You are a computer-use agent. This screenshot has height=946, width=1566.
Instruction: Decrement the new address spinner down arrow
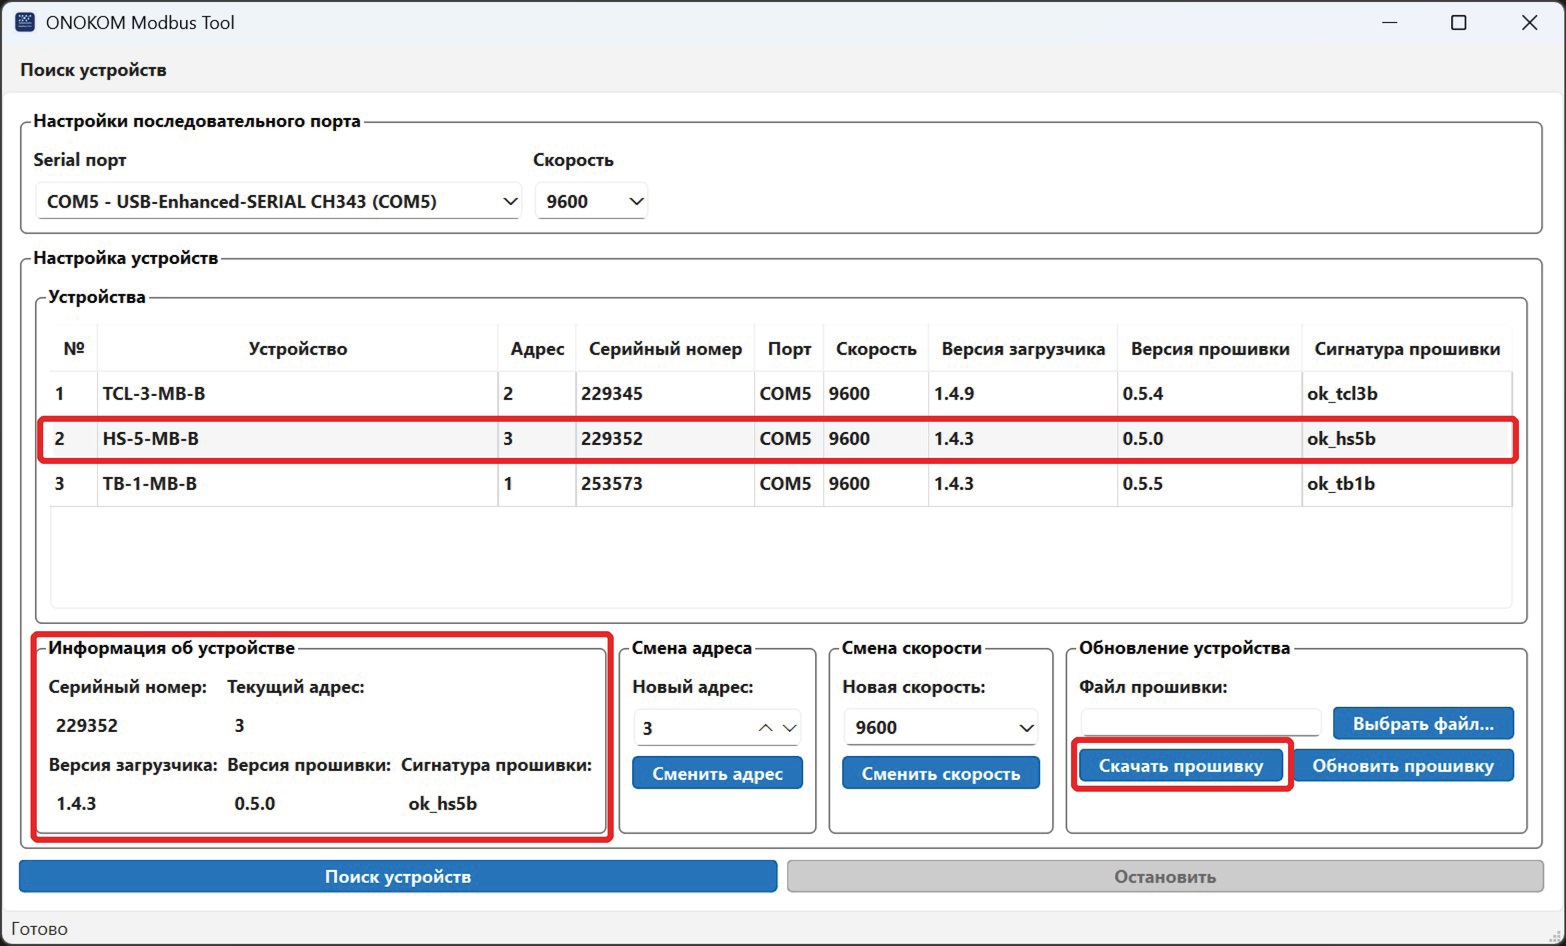point(790,727)
